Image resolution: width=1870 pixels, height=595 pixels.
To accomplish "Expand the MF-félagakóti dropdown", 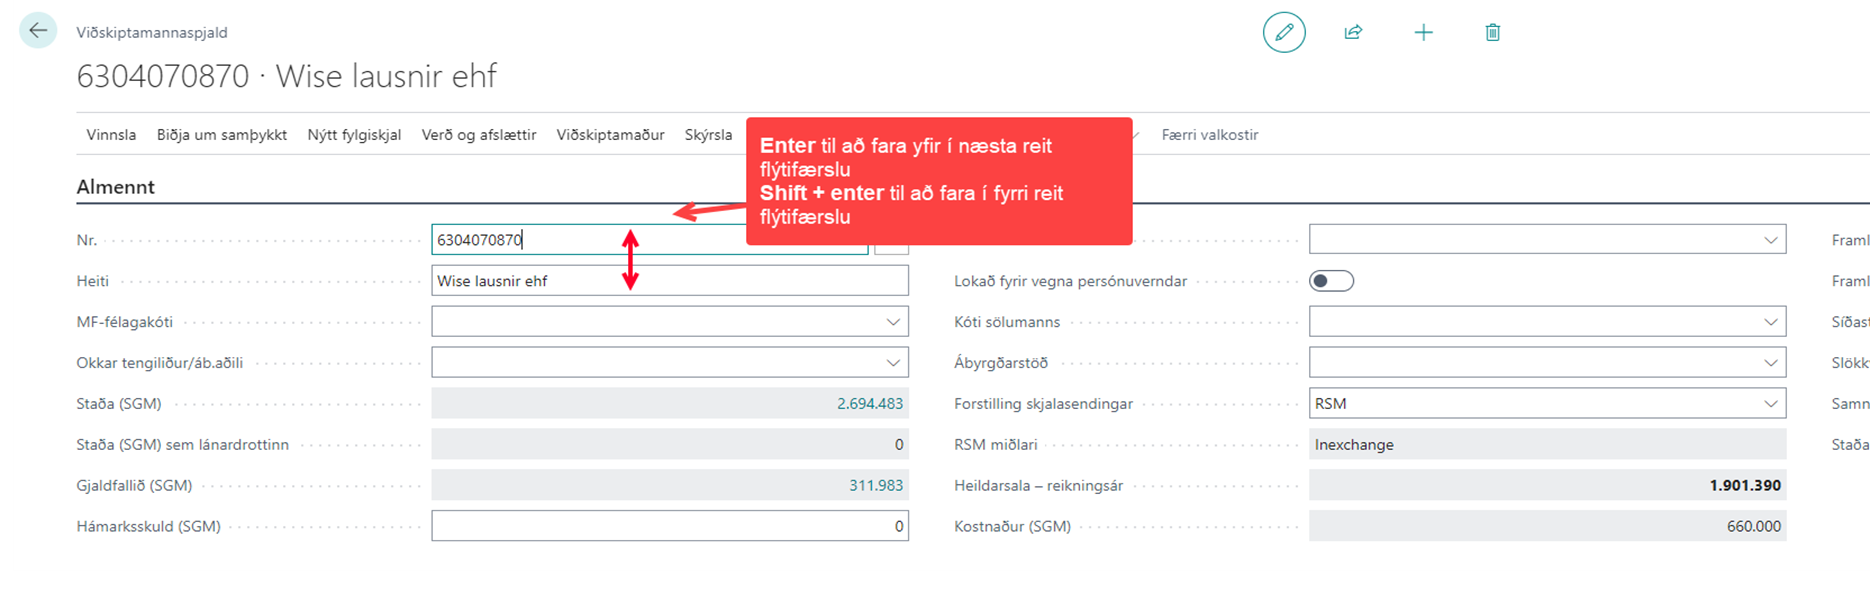I will pyautogui.click(x=892, y=322).
